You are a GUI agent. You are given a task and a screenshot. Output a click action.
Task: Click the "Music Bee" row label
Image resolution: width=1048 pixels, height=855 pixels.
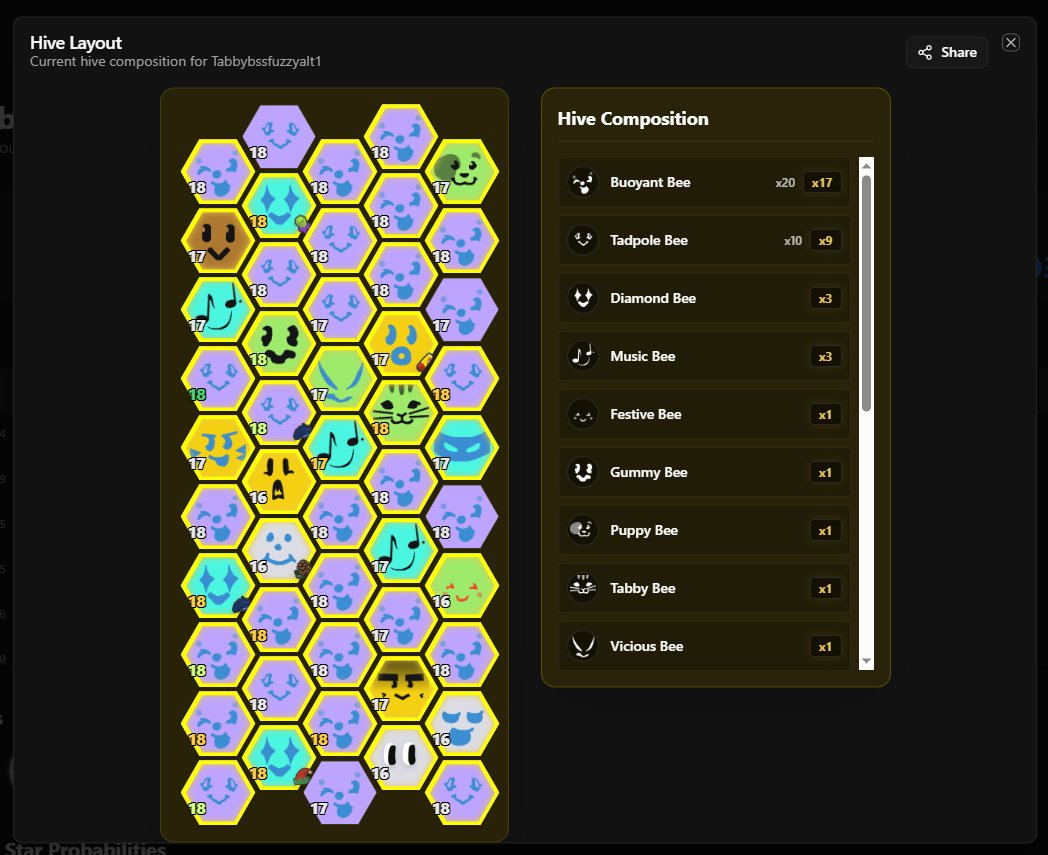(642, 356)
